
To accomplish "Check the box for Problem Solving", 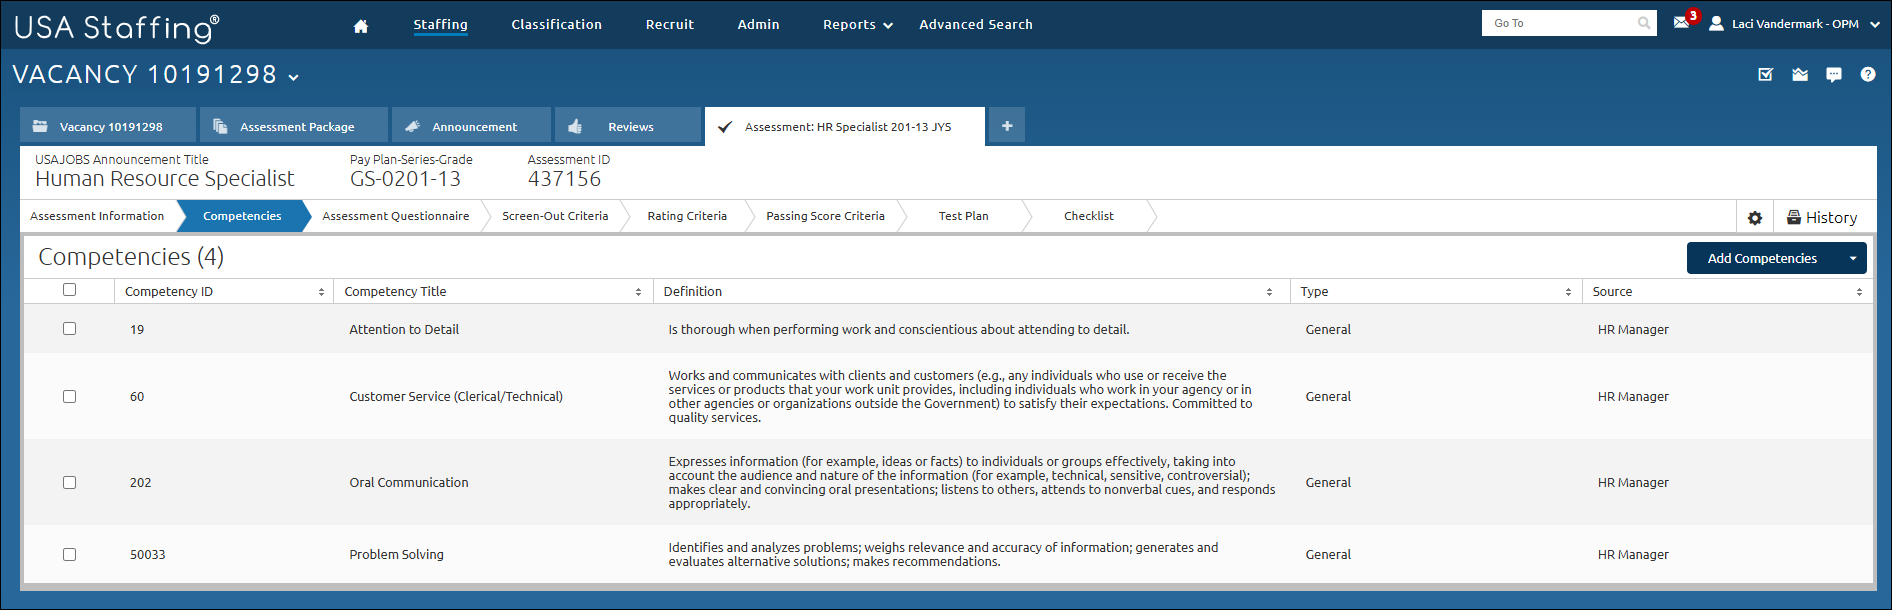I will click(x=69, y=554).
